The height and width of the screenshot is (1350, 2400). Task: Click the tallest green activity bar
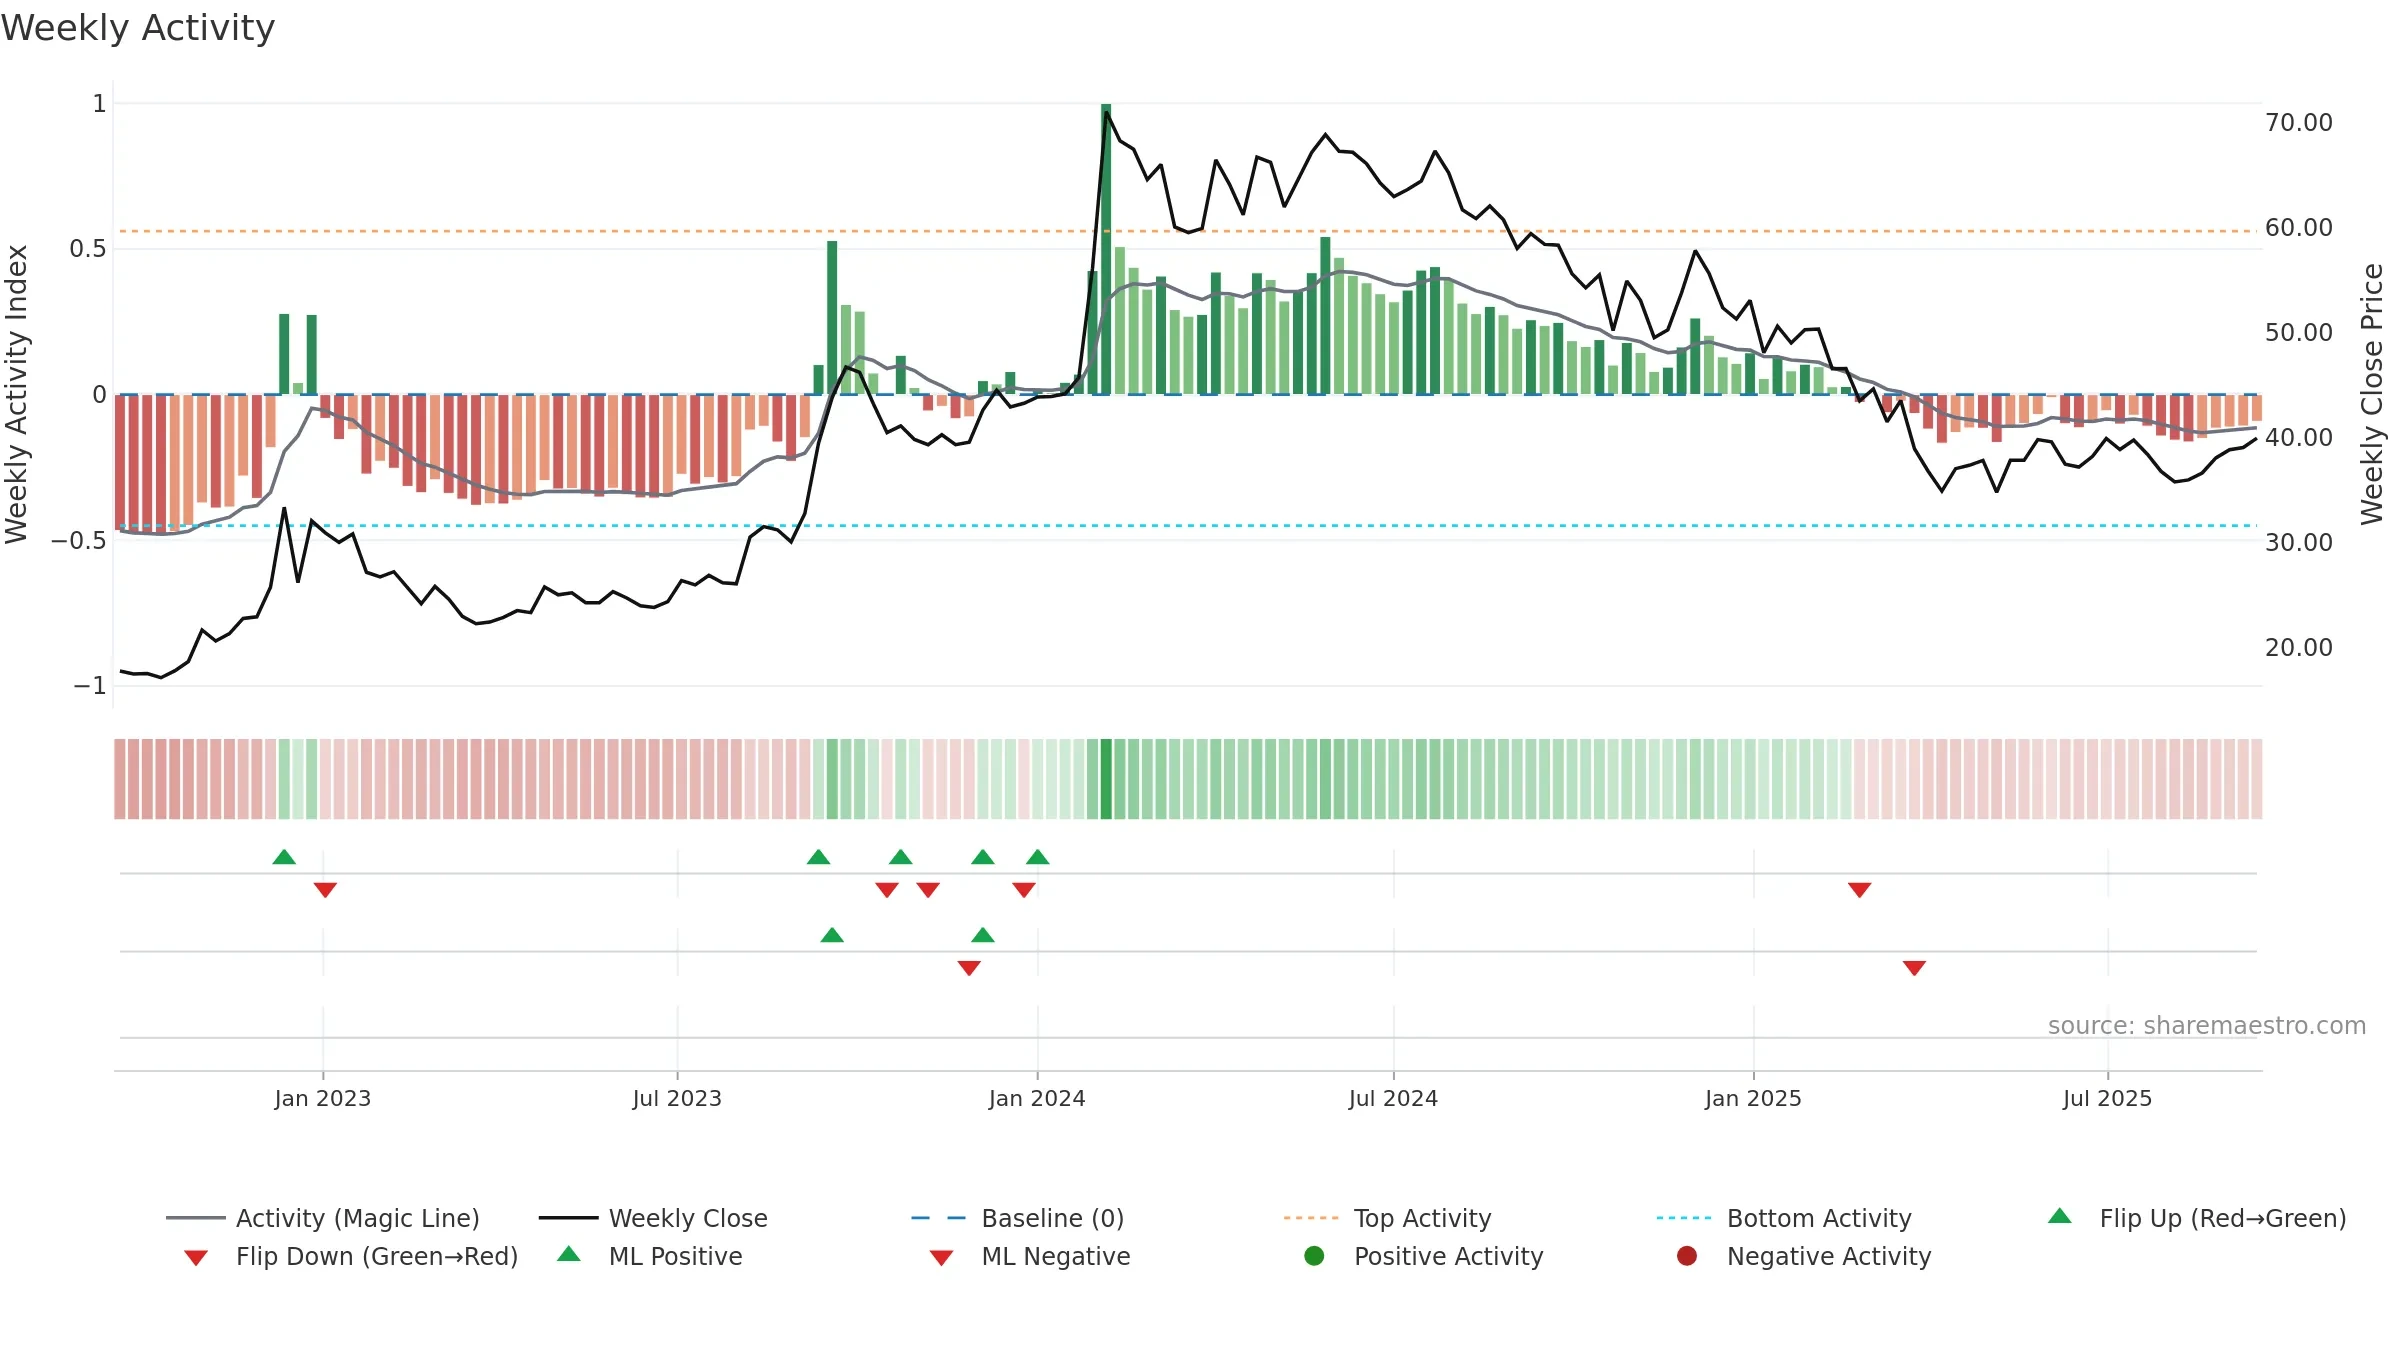click(x=1106, y=249)
